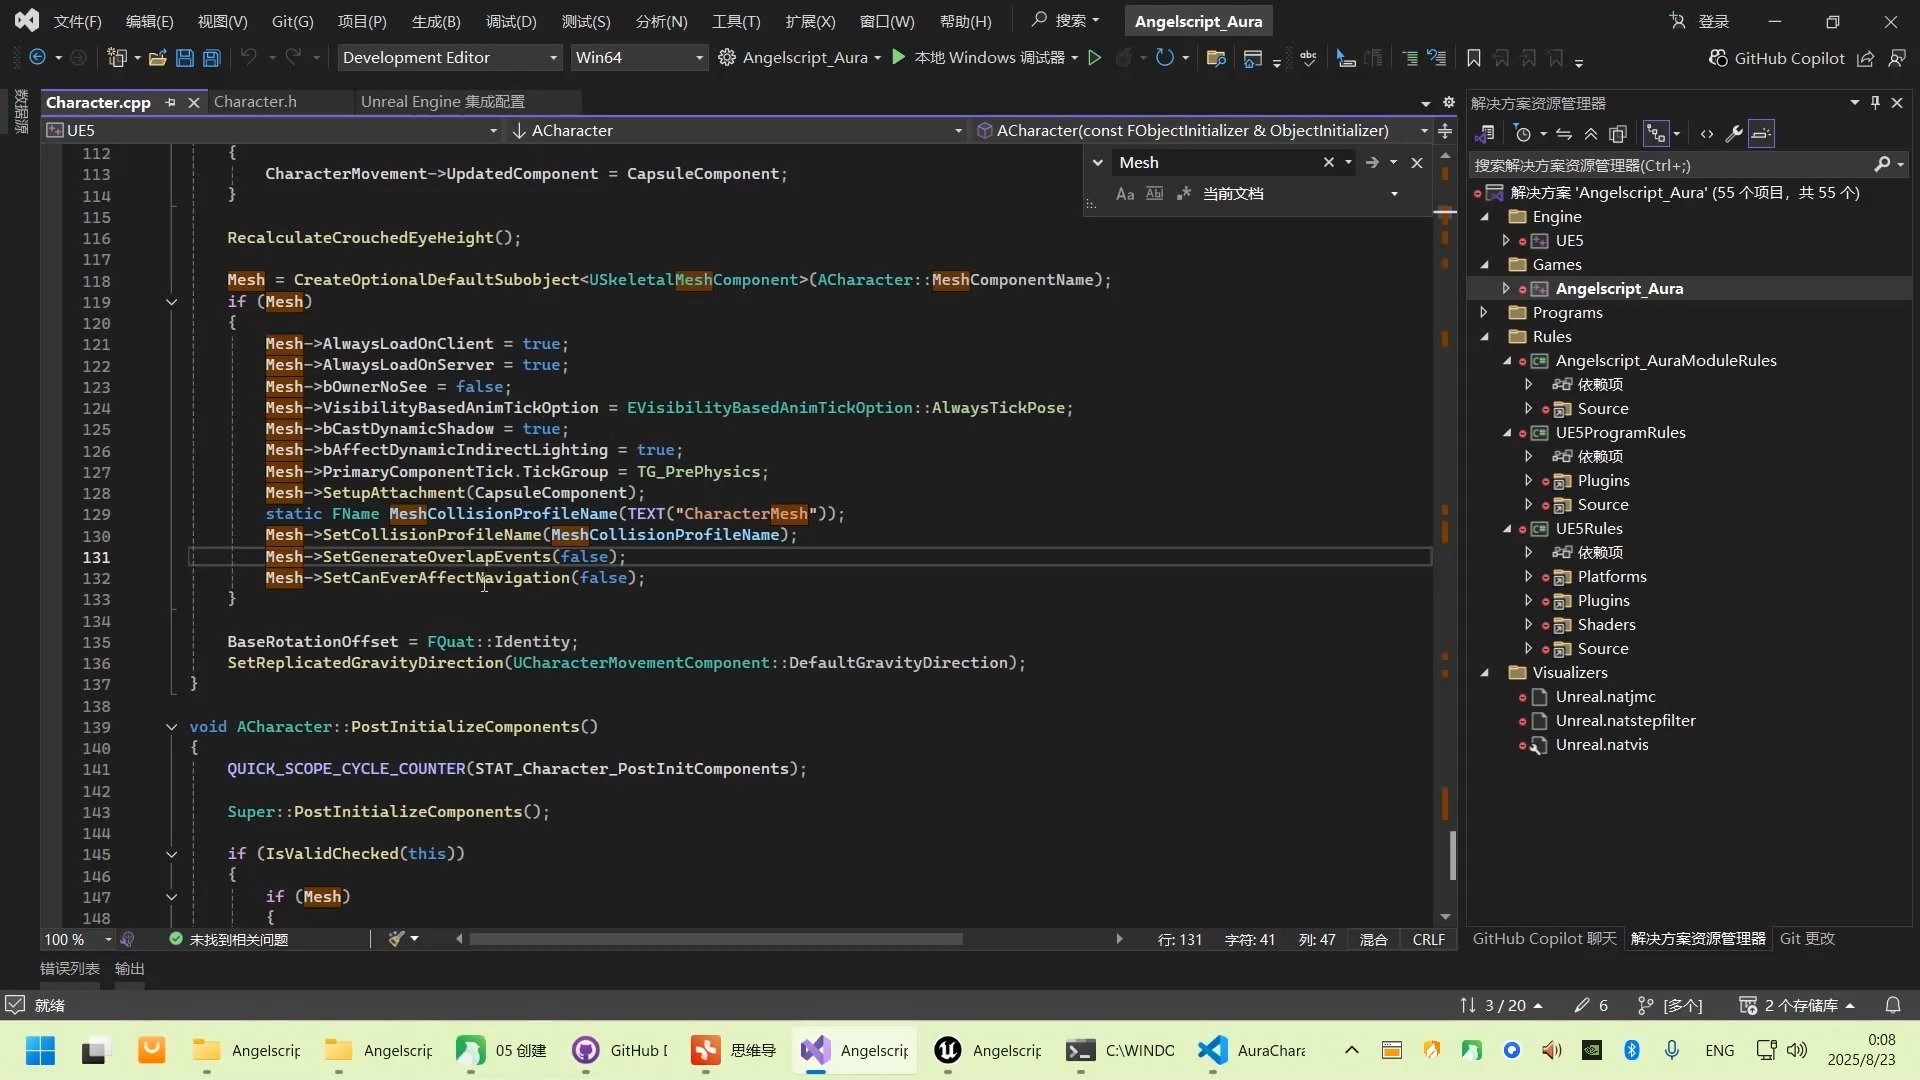Open GitHub Copilot button
This screenshot has width=1920, height=1080.
point(1776,58)
